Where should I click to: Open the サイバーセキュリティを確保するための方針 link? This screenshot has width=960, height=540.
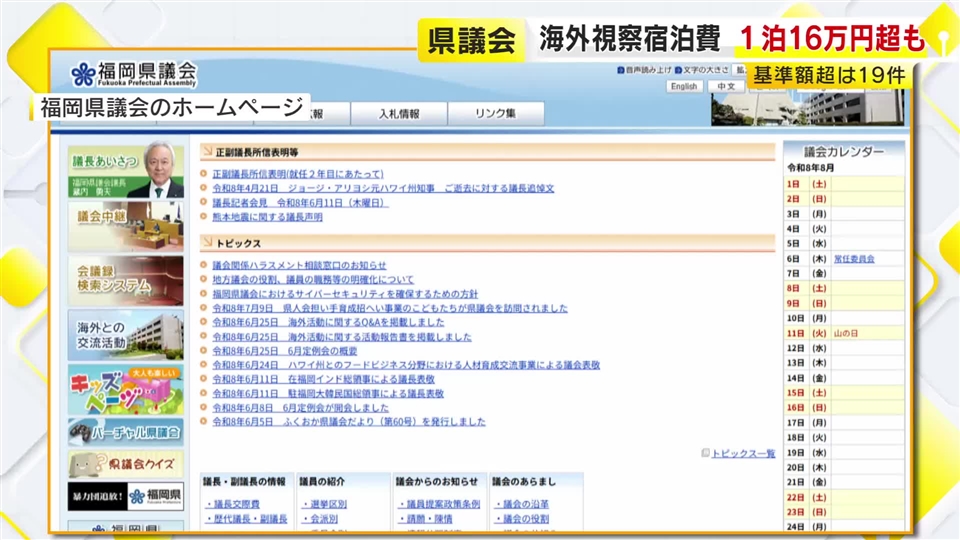tap(345, 294)
